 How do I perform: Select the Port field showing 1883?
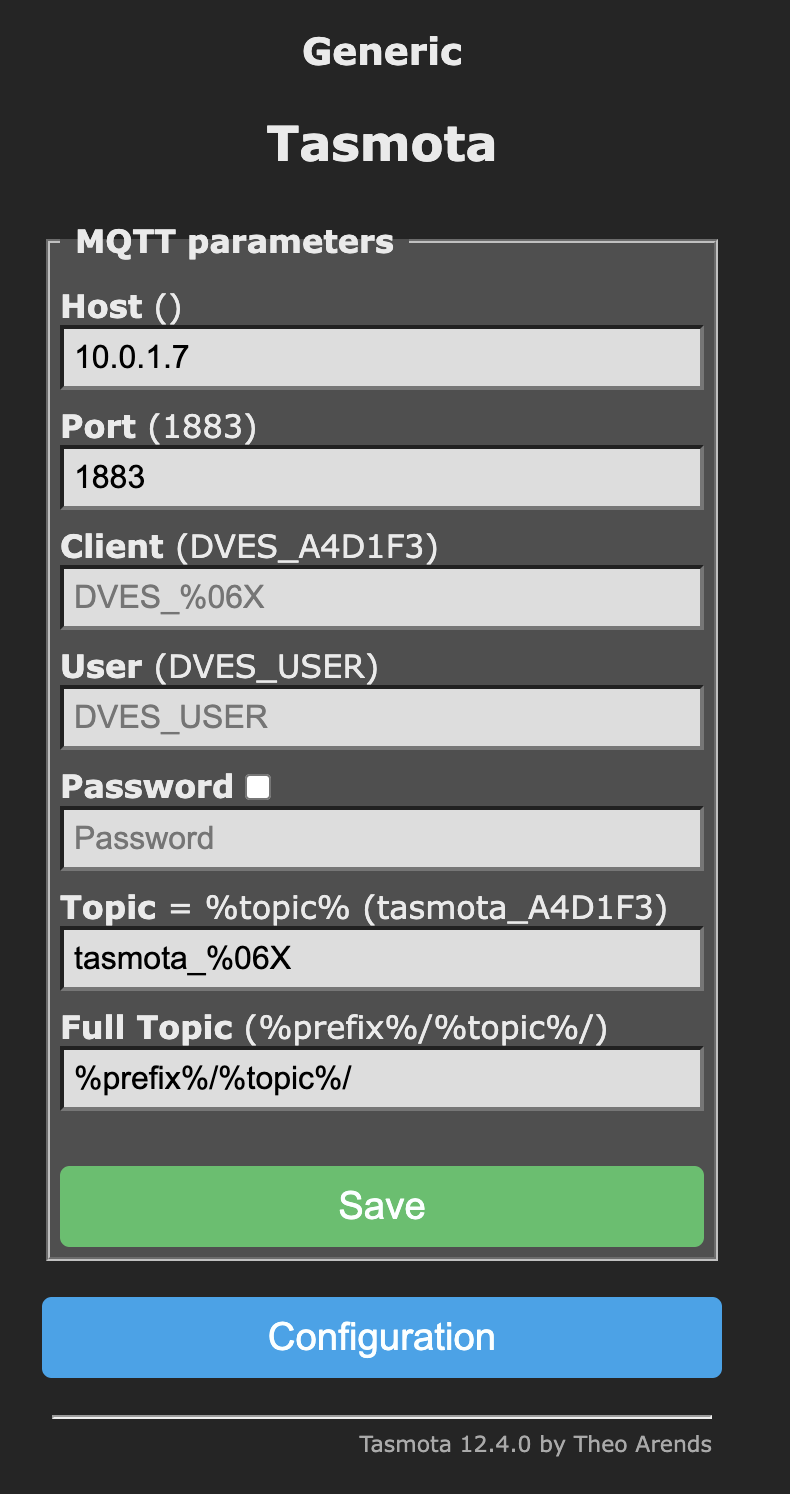coord(381,477)
